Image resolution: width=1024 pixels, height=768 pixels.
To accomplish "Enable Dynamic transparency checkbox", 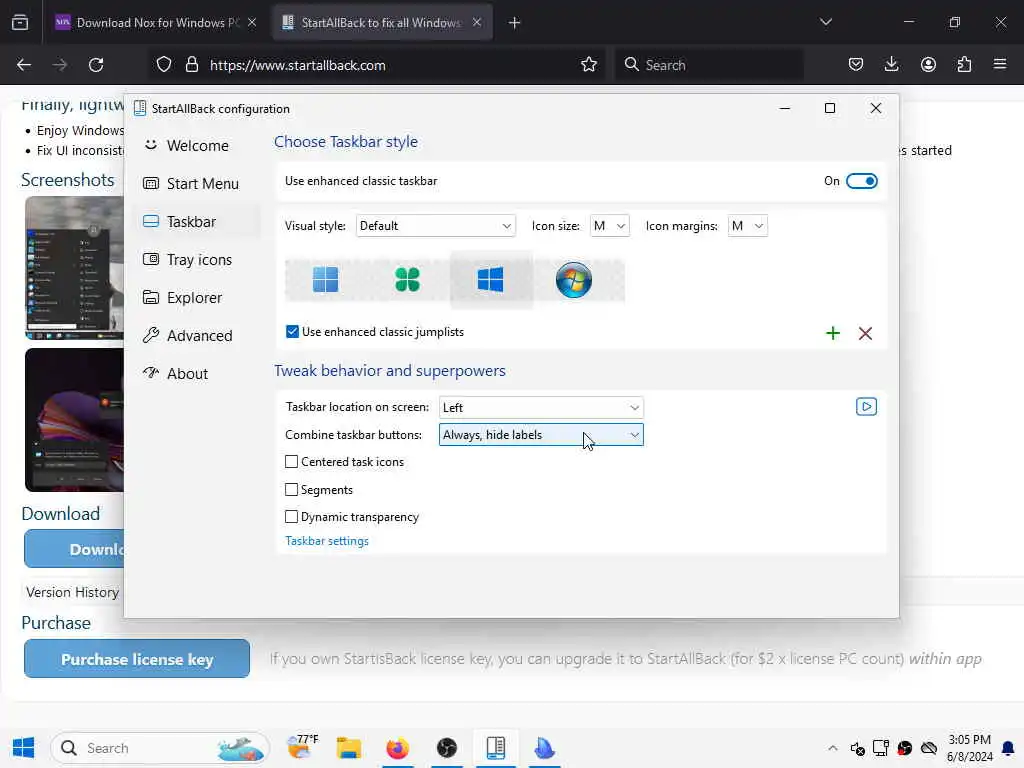I will click(291, 517).
